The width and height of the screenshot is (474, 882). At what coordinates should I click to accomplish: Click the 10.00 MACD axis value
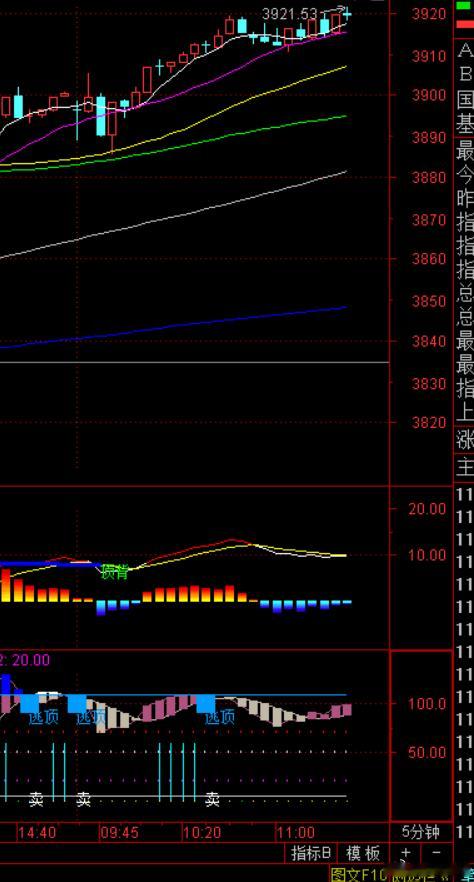coord(426,555)
